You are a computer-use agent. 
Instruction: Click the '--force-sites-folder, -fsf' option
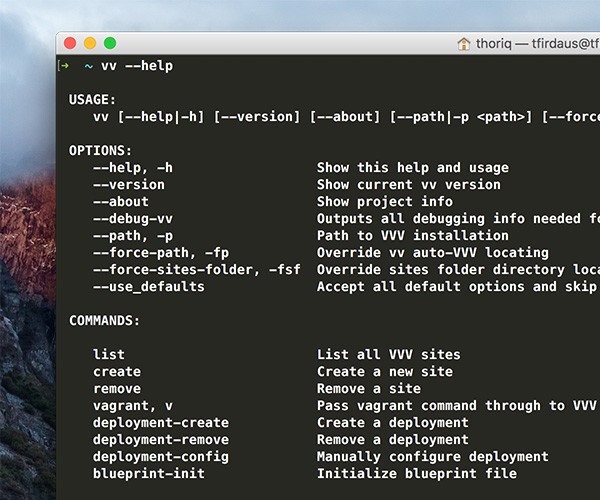[197, 269]
